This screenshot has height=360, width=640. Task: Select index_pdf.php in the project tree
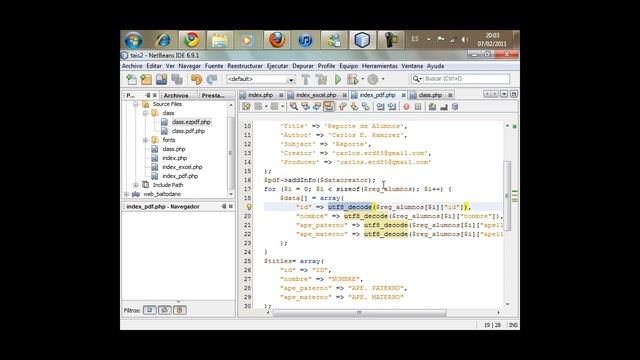(x=180, y=176)
